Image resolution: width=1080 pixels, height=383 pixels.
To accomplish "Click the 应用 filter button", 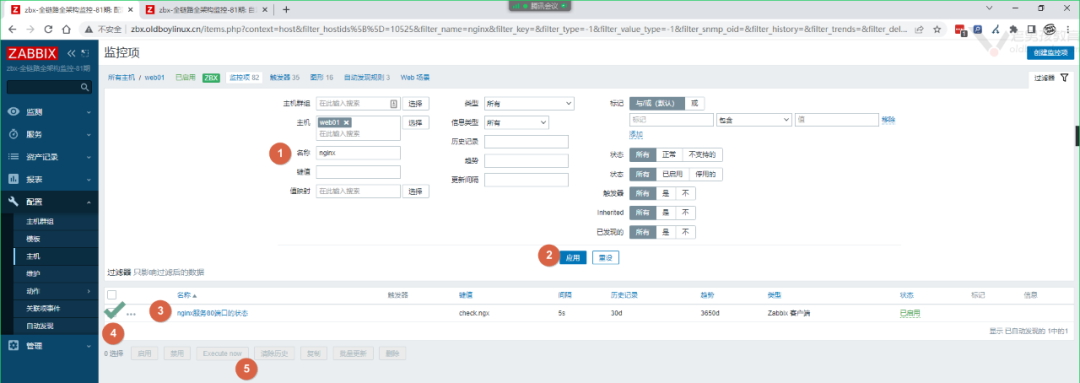I will pyautogui.click(x=572, y=258).
